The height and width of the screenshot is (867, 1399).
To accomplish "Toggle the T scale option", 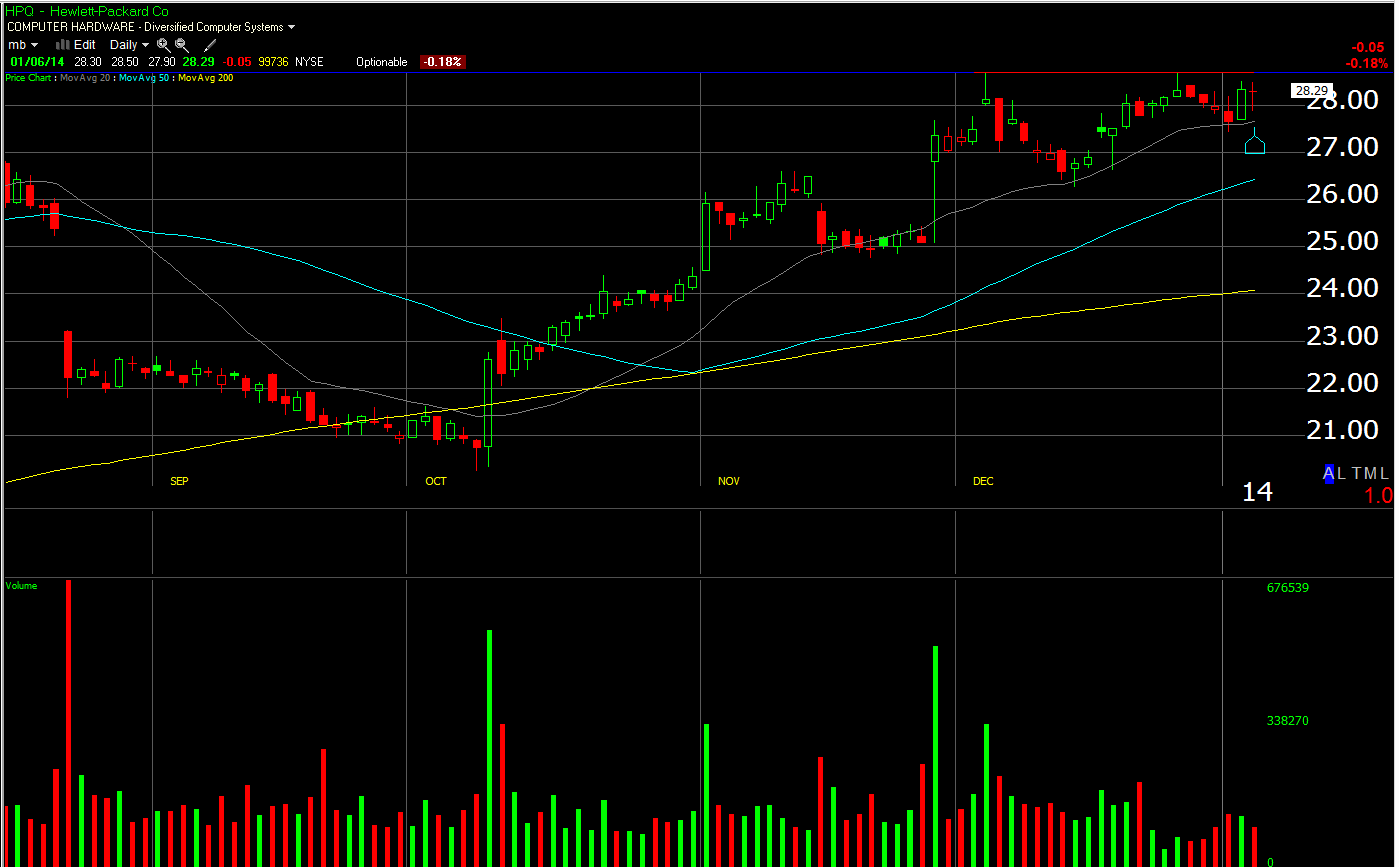I will click(1357, 473).
